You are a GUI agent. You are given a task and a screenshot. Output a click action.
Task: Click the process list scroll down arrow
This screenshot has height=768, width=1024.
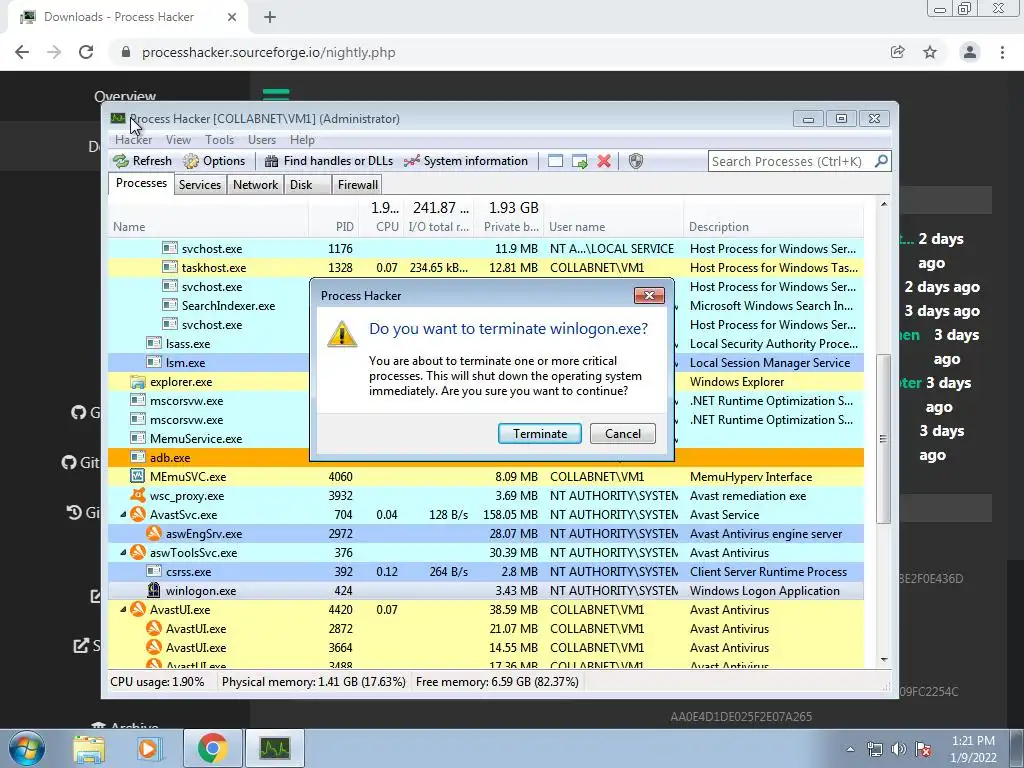884,660
